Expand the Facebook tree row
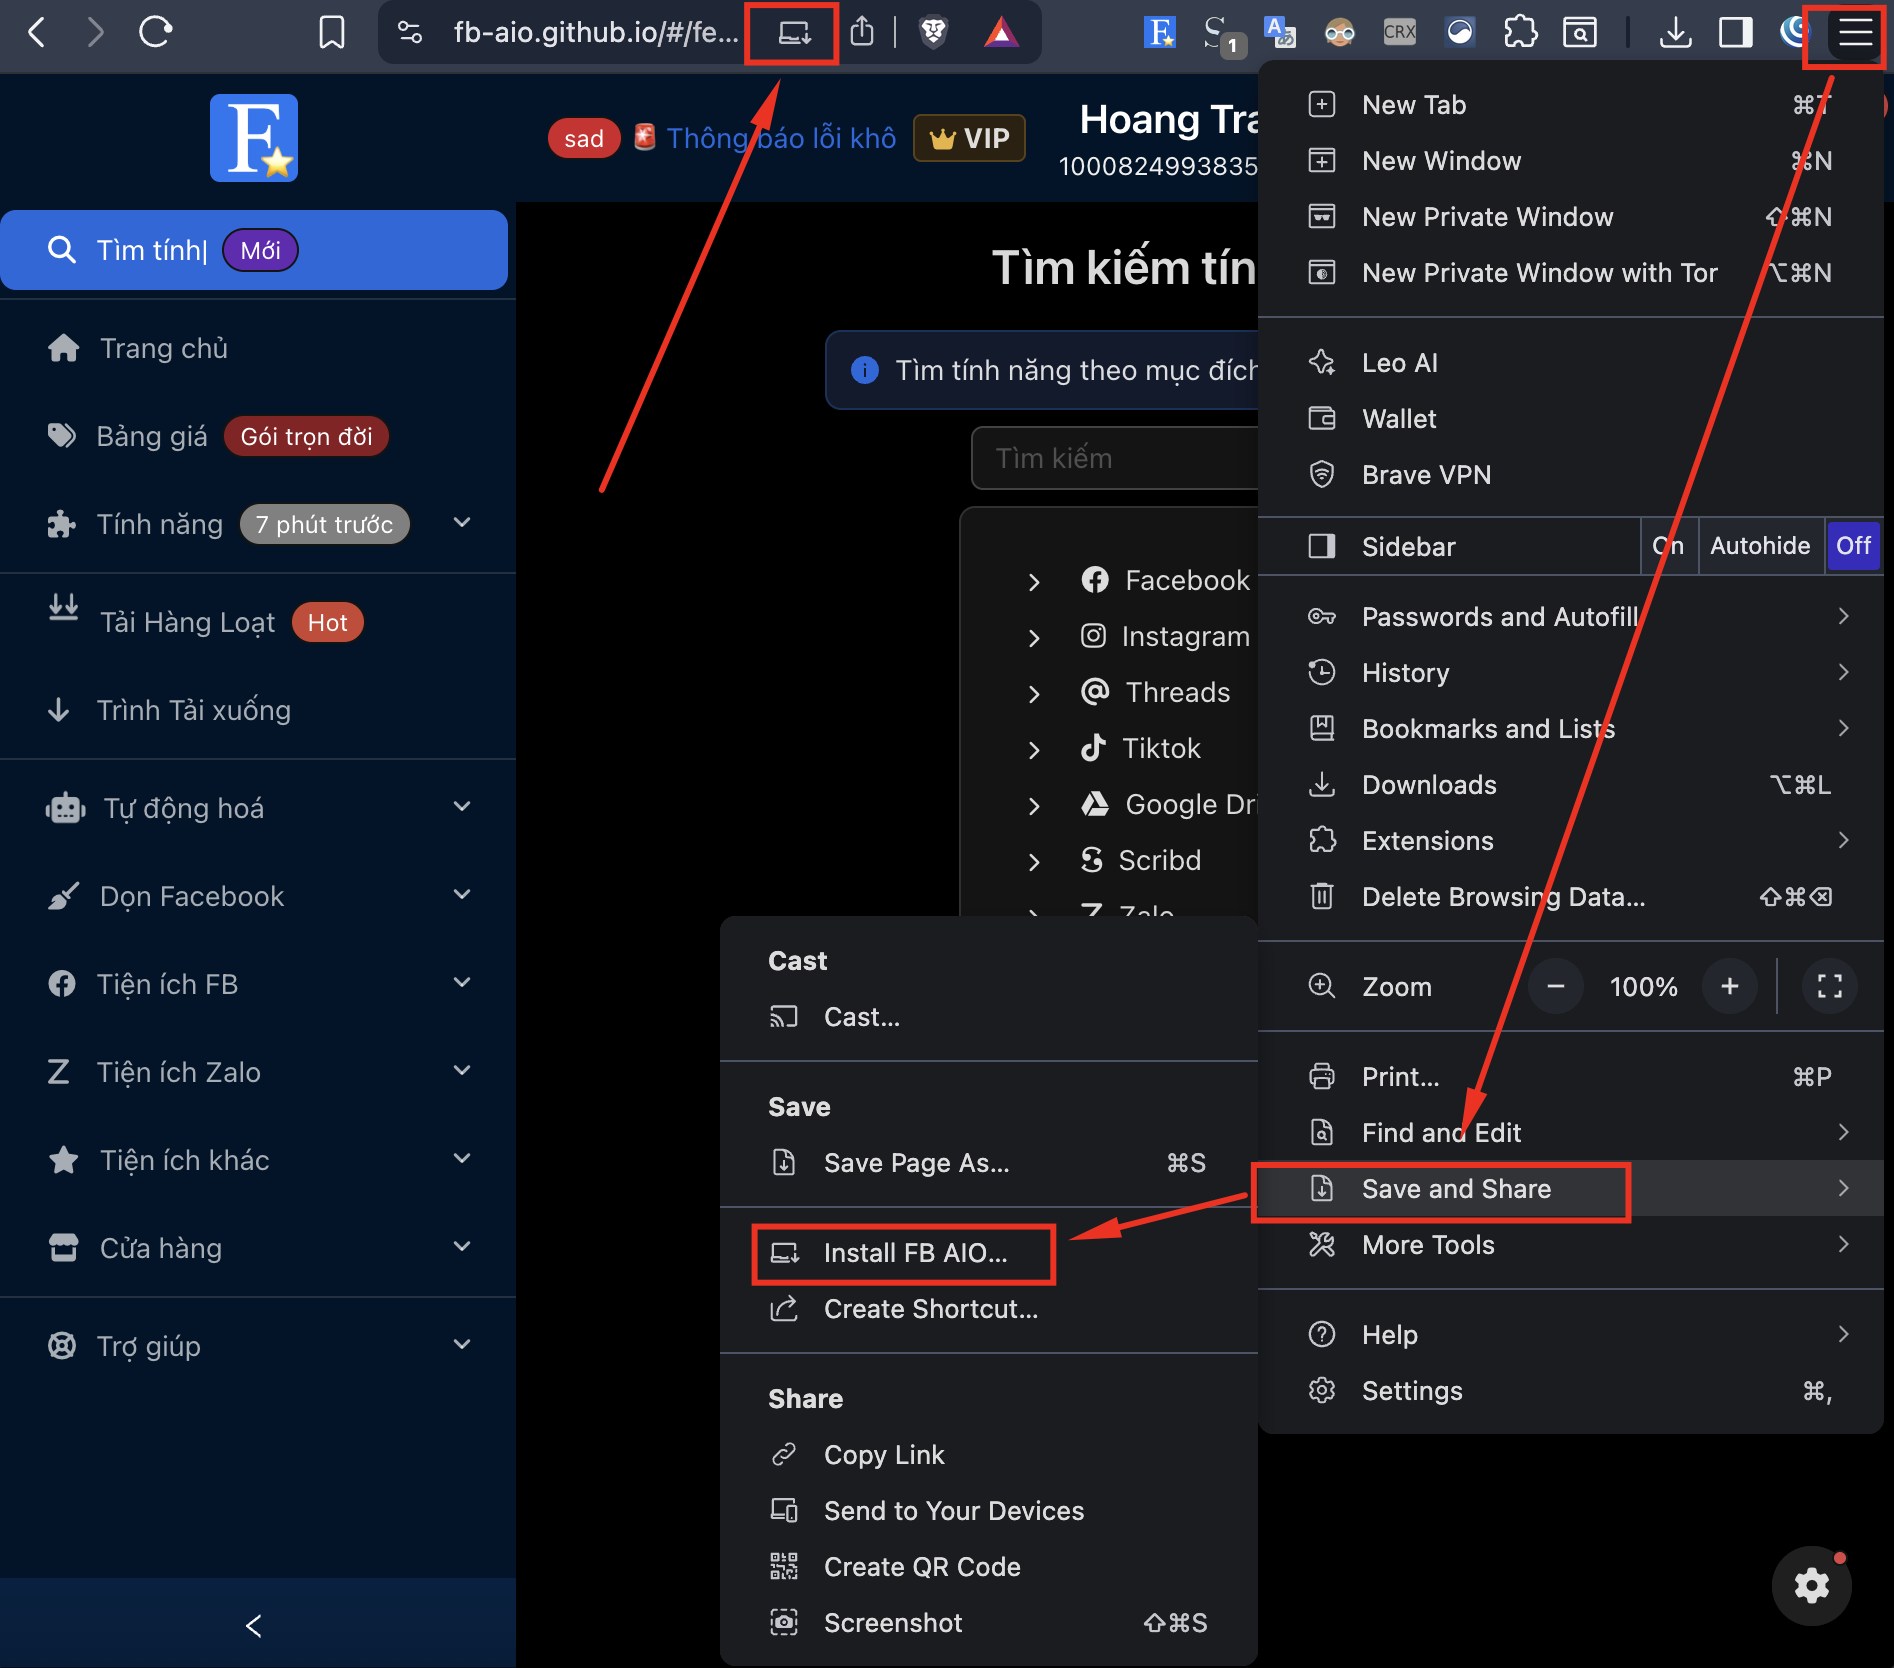This screenshot has height=1668, width=1894. [1034, 582]
